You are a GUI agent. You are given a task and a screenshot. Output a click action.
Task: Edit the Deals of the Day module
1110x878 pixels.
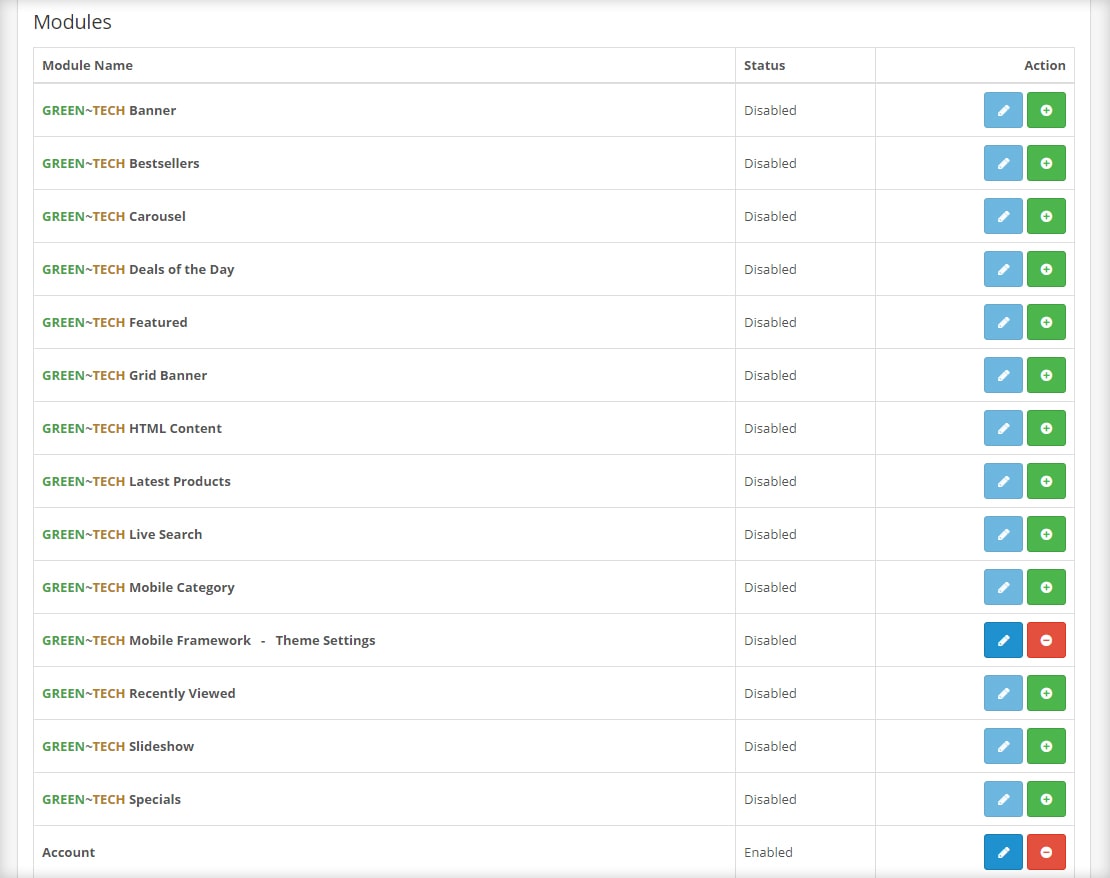(x=1003, y=269)
